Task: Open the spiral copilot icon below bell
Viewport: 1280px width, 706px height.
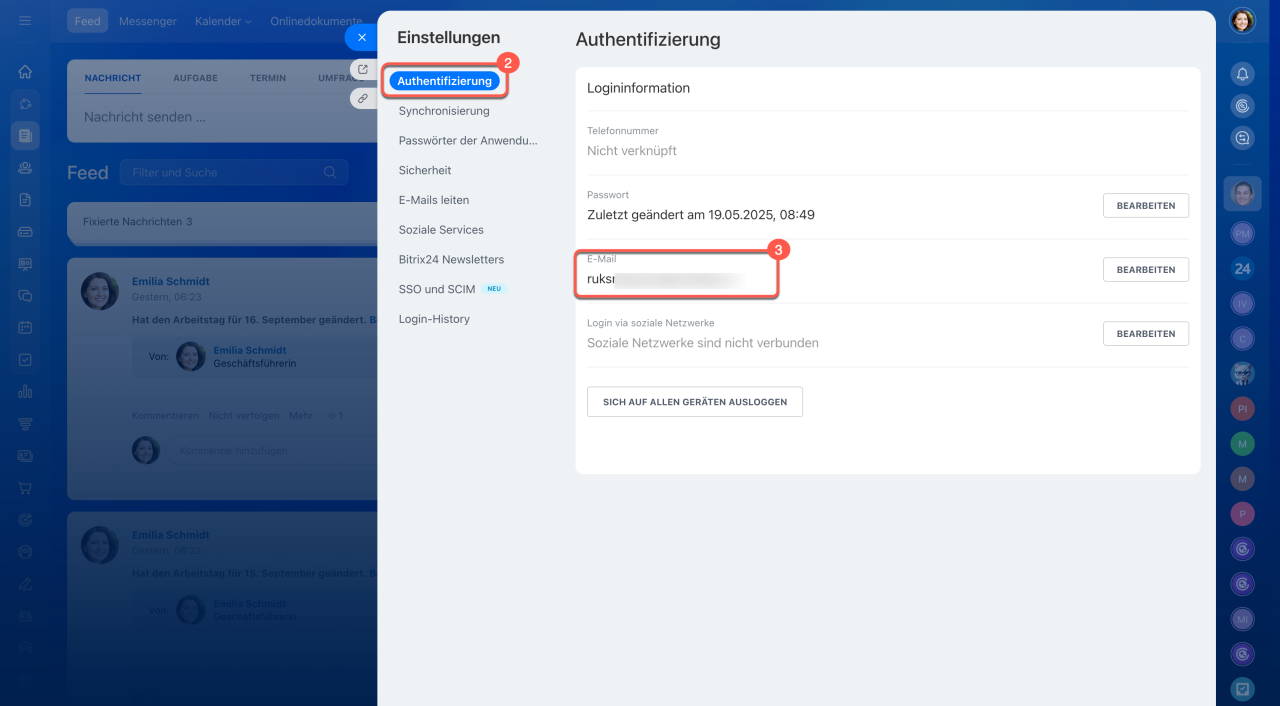Action: pyautogui.click(x=1243, y=106)
